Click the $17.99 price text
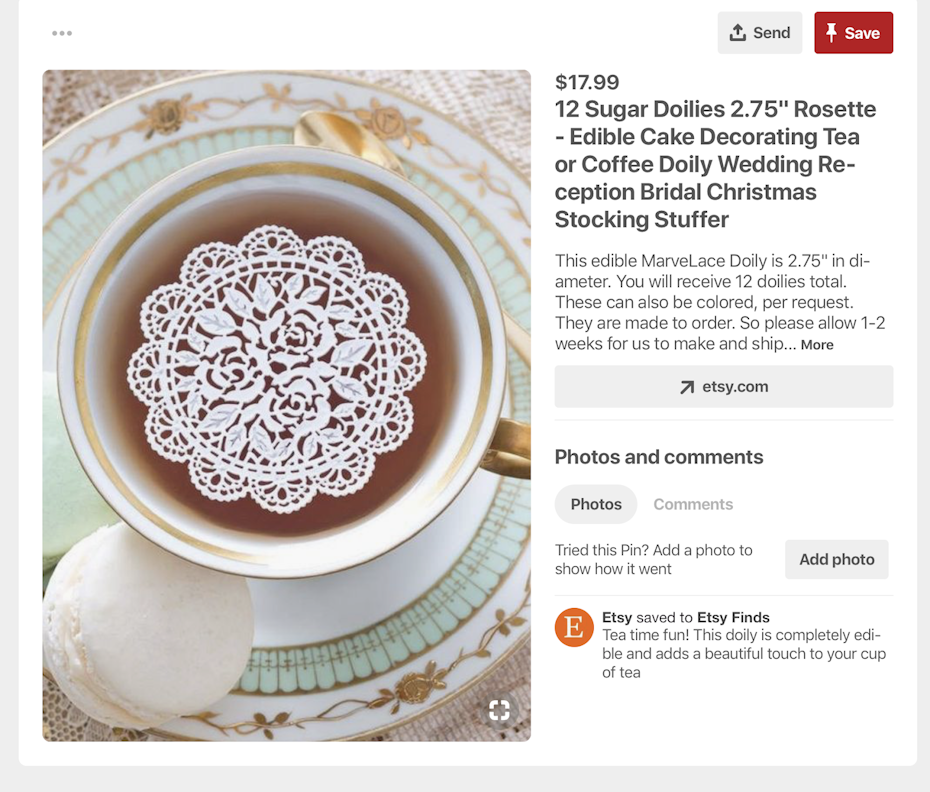The height and width of the screenshot is (792, 930). pos(587,82)
